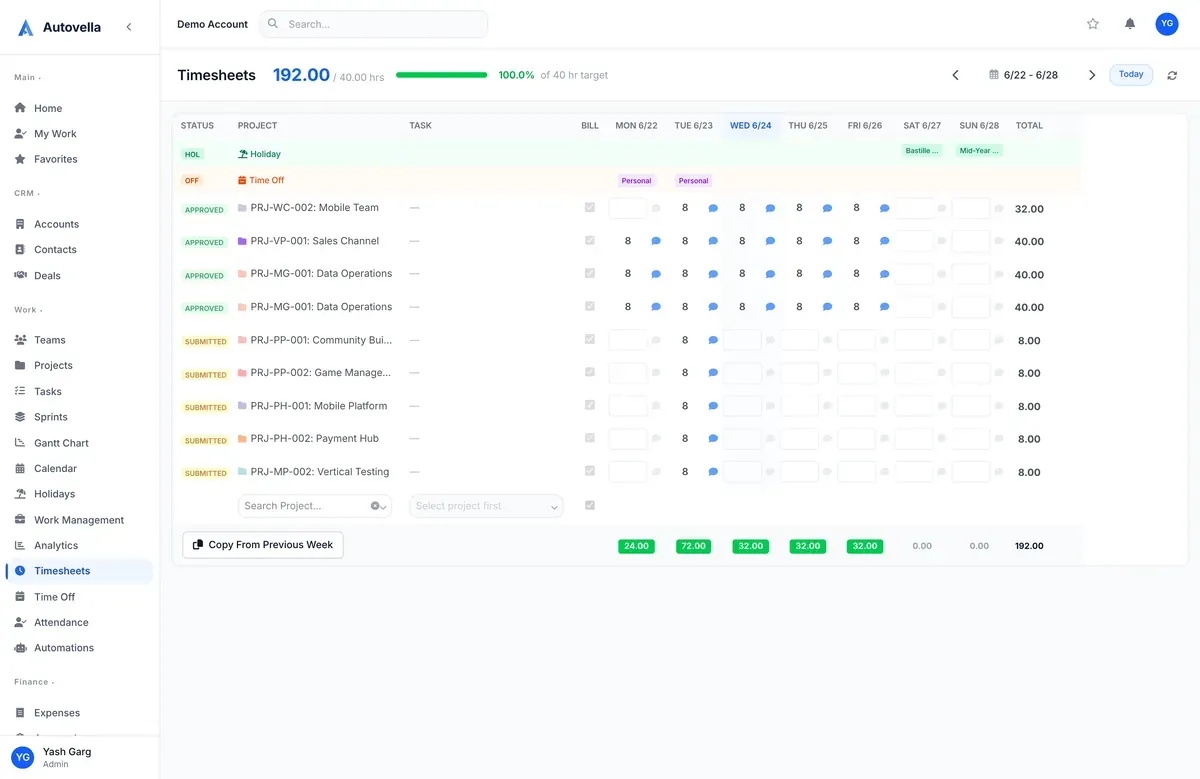Toggle billable checkbox for Vertical Testing row
This screenshot has width=1200, height=779.
590,471
